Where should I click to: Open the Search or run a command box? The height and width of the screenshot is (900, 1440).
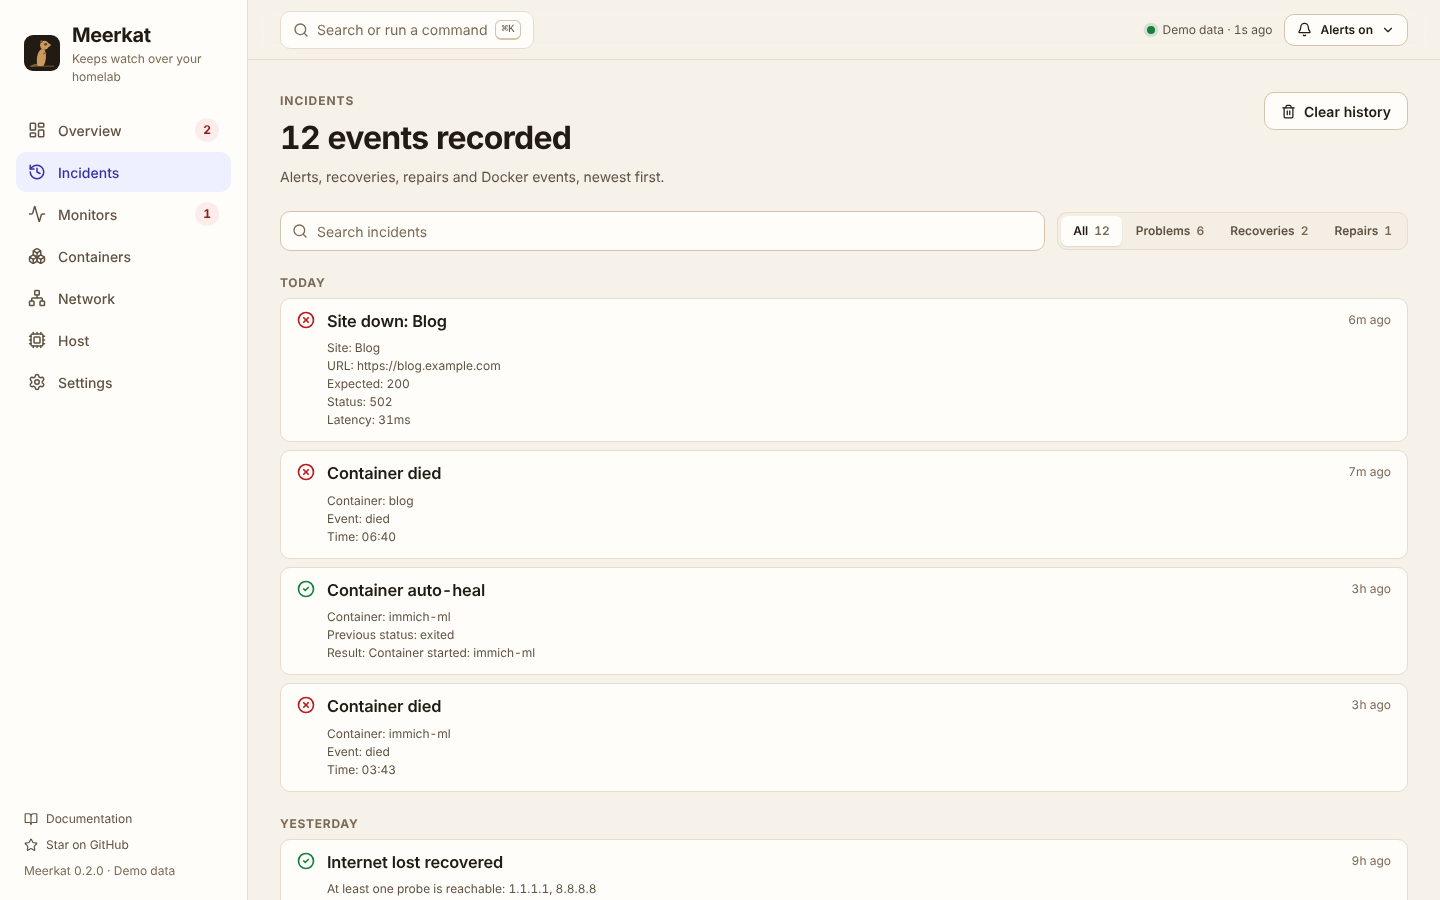coord(407,30)
